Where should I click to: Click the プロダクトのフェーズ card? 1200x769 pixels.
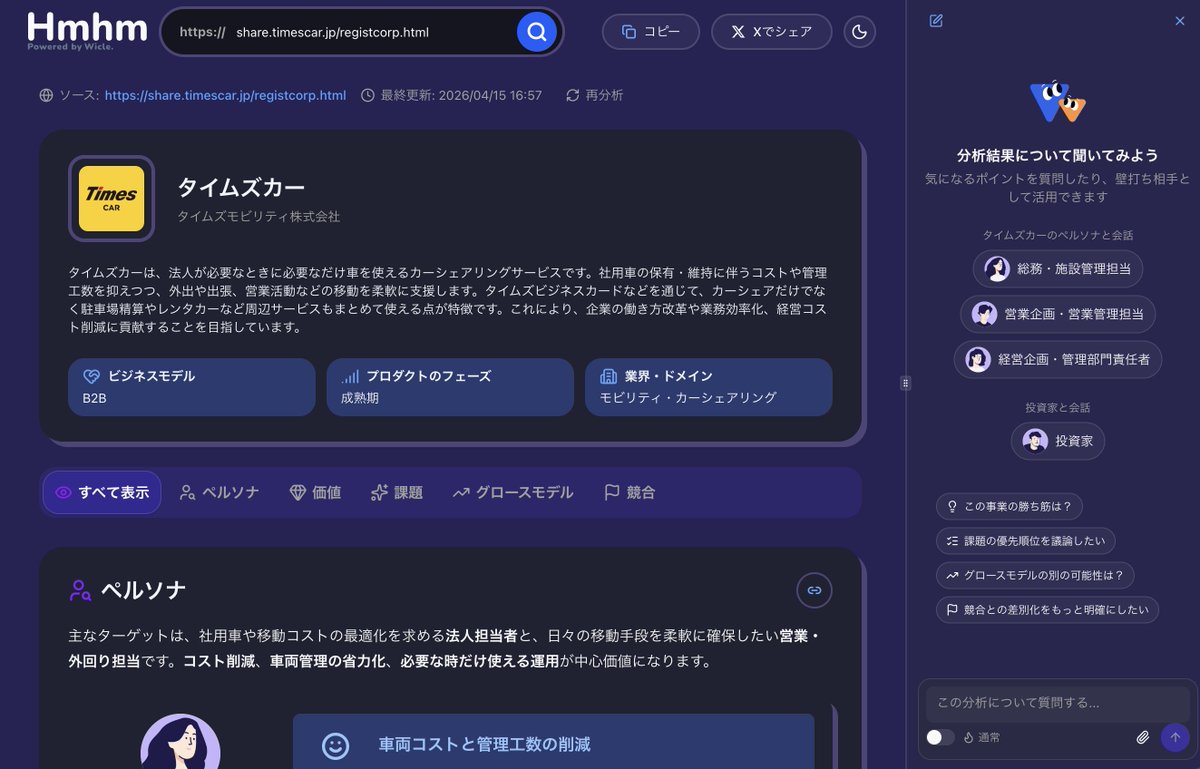(450, 387)
